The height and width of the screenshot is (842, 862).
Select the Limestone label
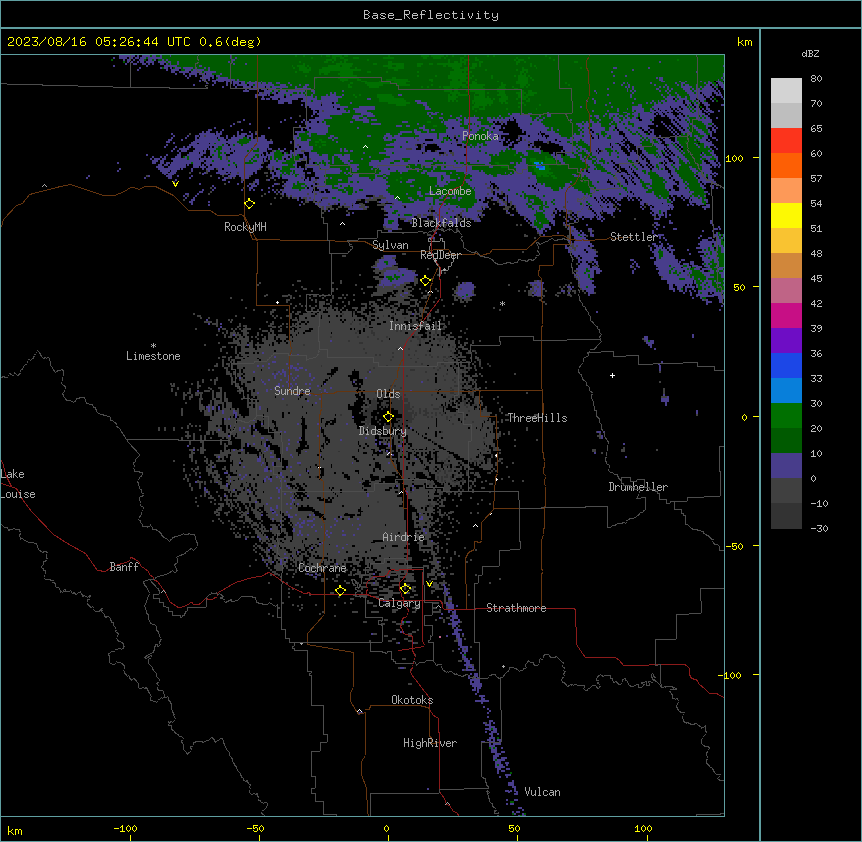[153, 356]
